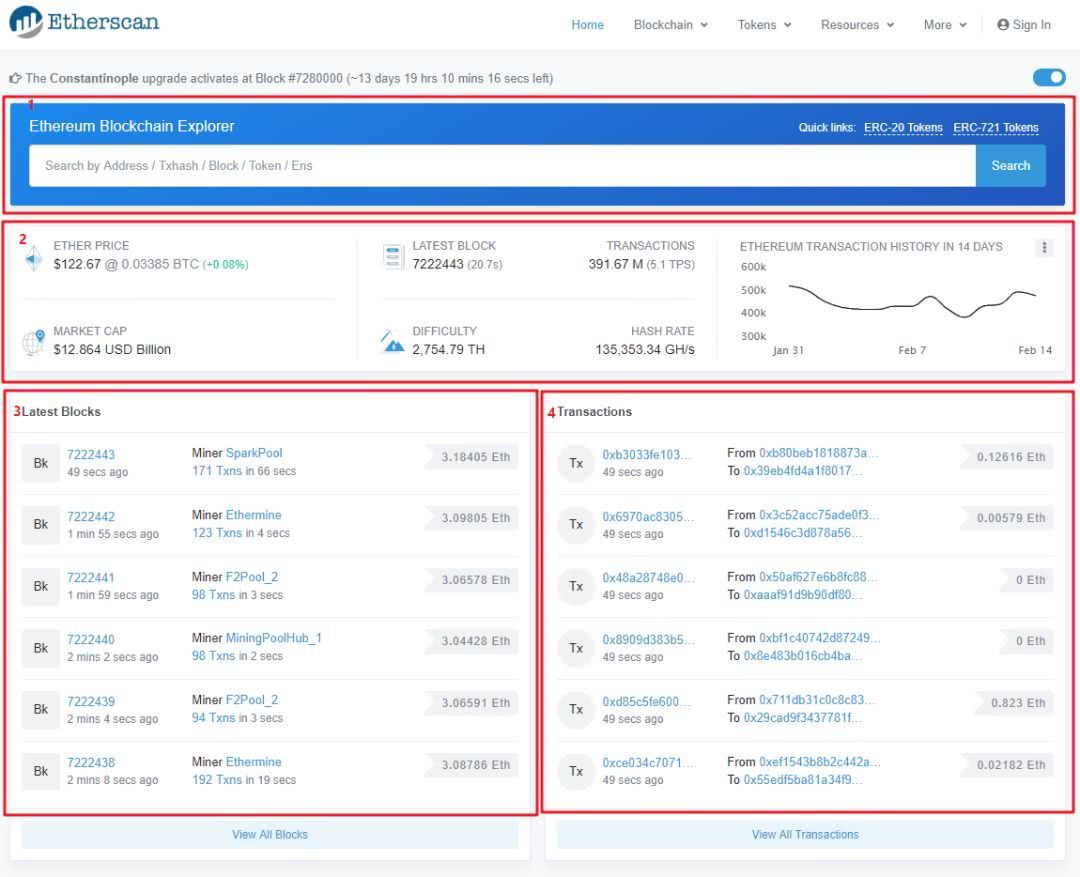Image resolution: width=1080 pixels, height=877 pixels.
Task: Click the Tx icon for 0x8909d383b5
Action: click(x=576, y=648)
